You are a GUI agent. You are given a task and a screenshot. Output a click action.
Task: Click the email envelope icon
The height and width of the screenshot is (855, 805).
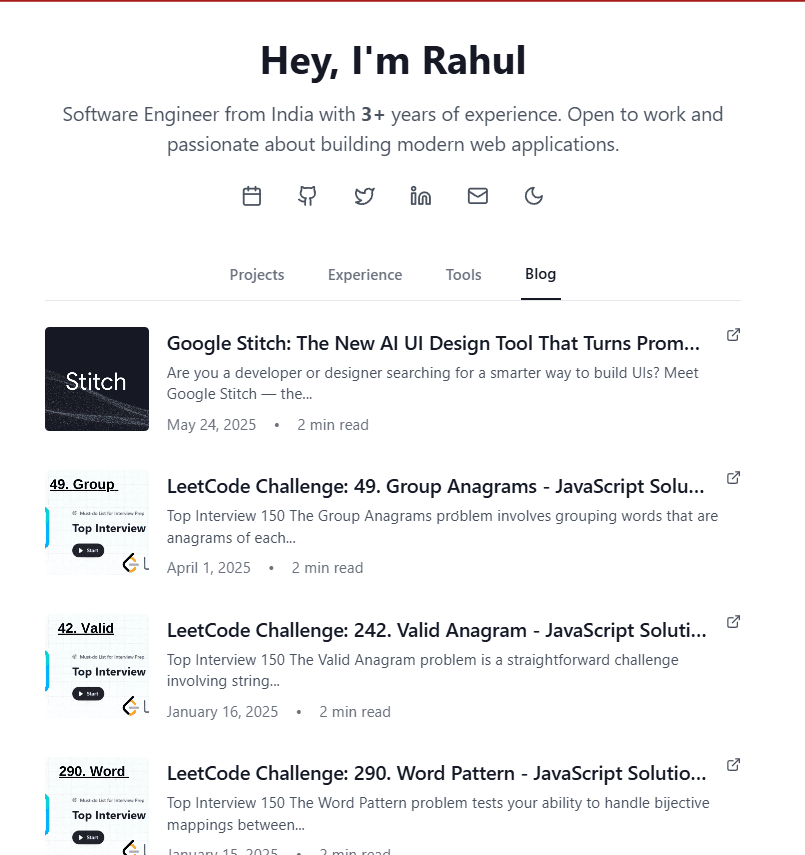click(x=478, y=196)
